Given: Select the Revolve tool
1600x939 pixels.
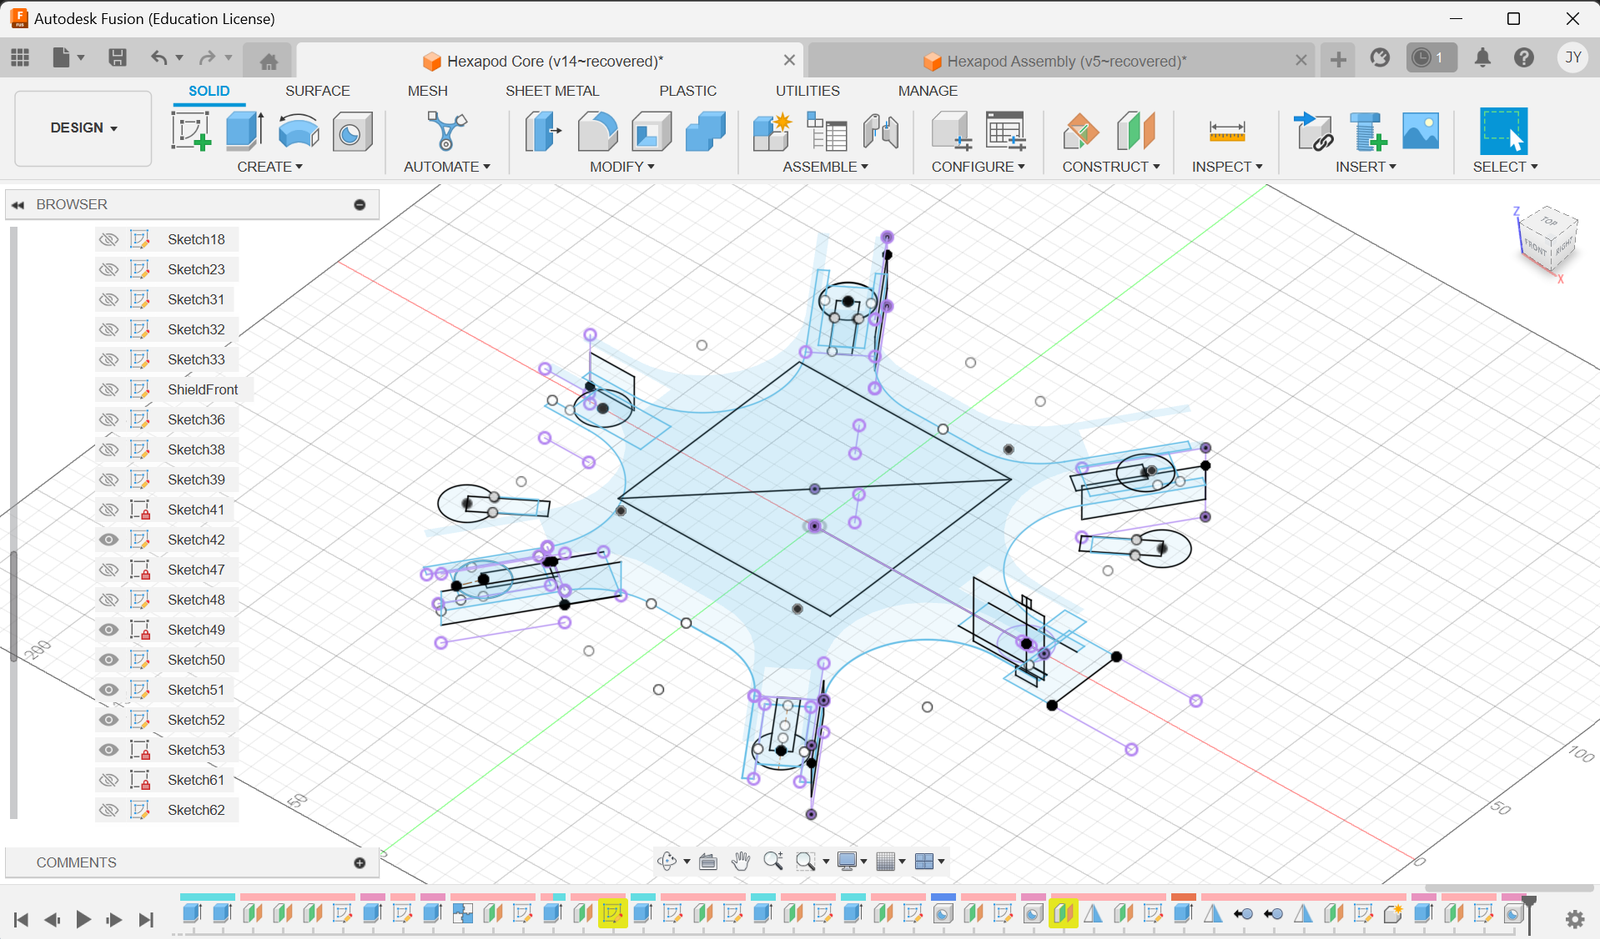Looking at the screenshot, I should 298,131.
